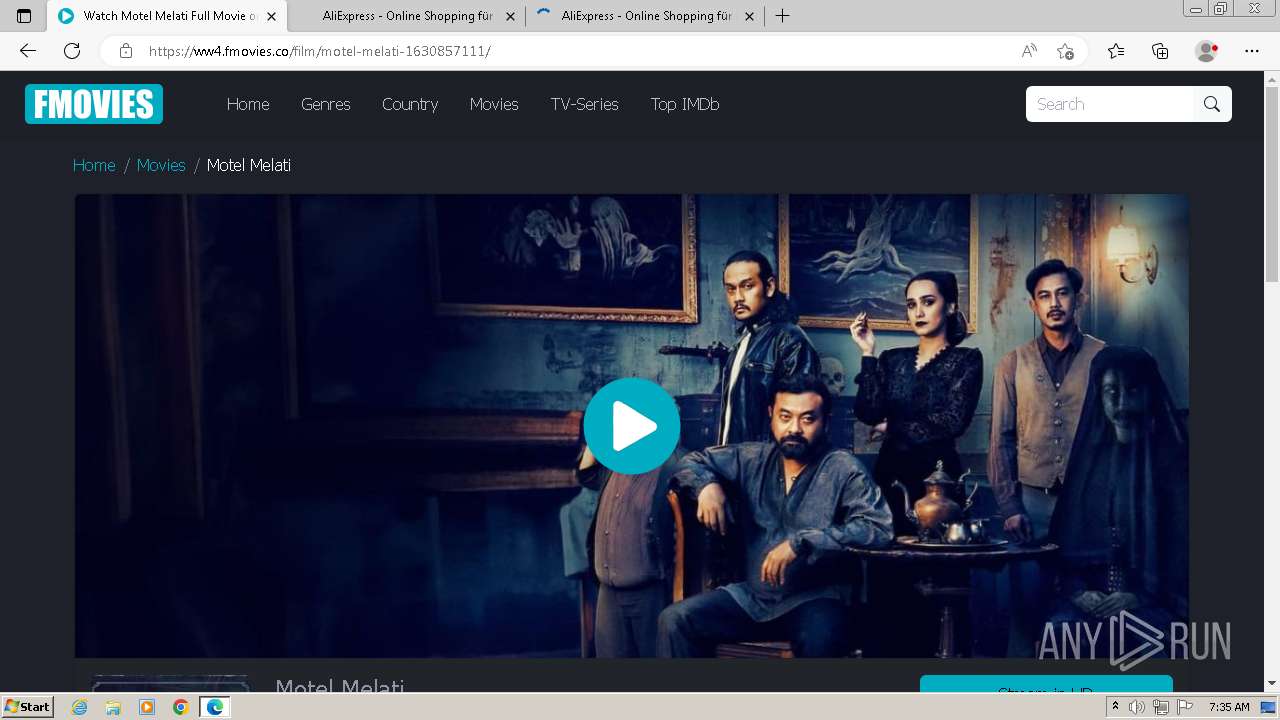Follow the Home breadcrumb link
Image resolution: width=1280 pixels, height=720 pixels.
pos(94,165)
